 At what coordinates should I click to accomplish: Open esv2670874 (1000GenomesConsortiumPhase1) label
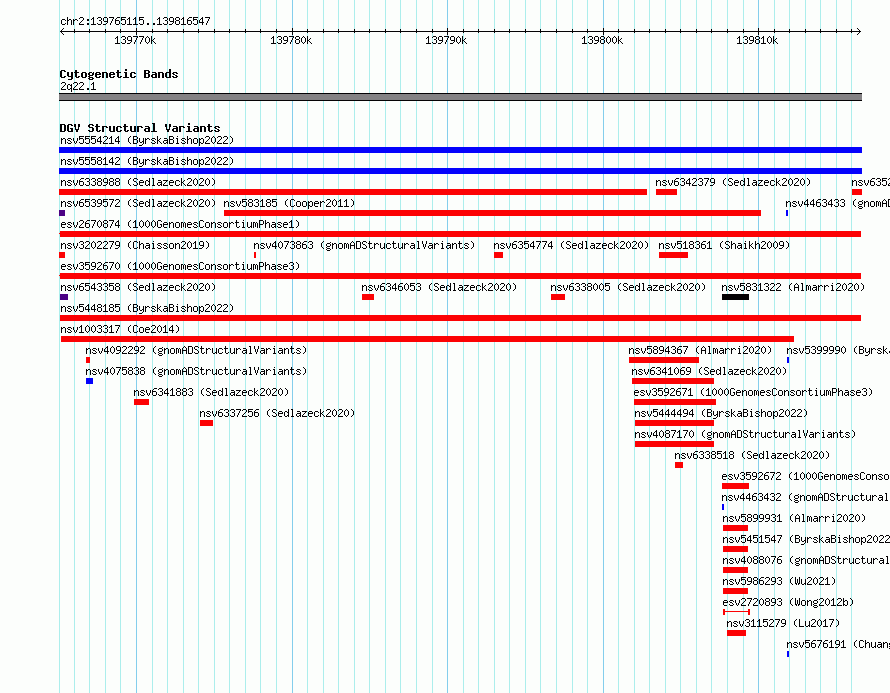point(180,224)
